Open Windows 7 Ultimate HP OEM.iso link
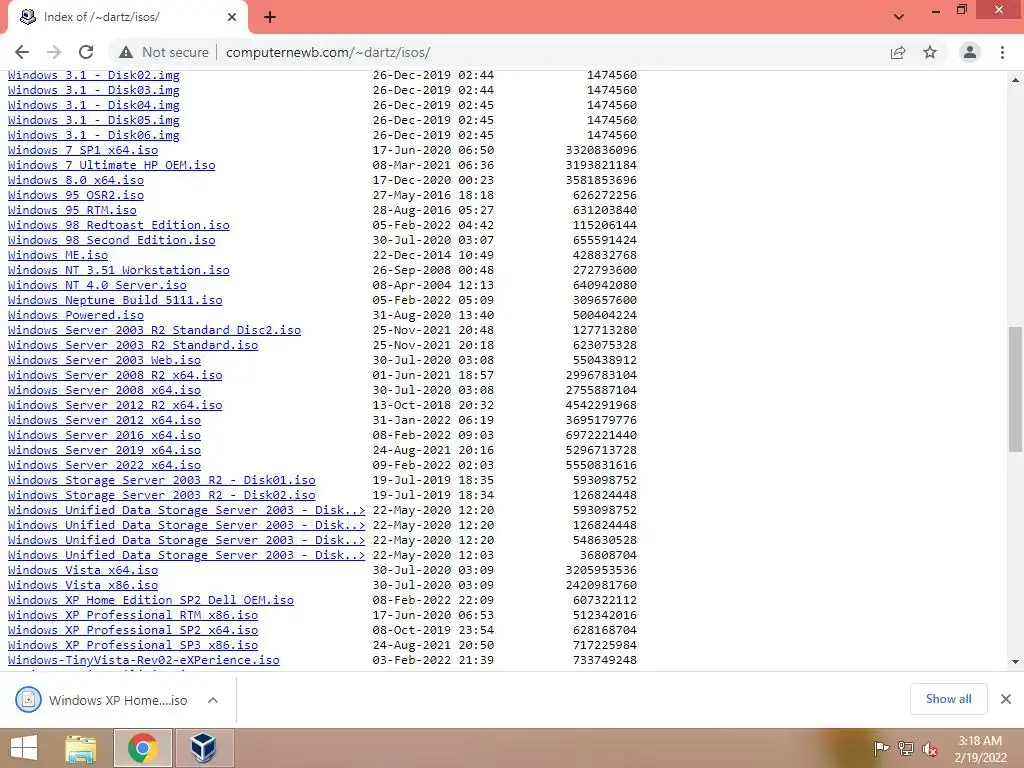 [x=112, y=165]
